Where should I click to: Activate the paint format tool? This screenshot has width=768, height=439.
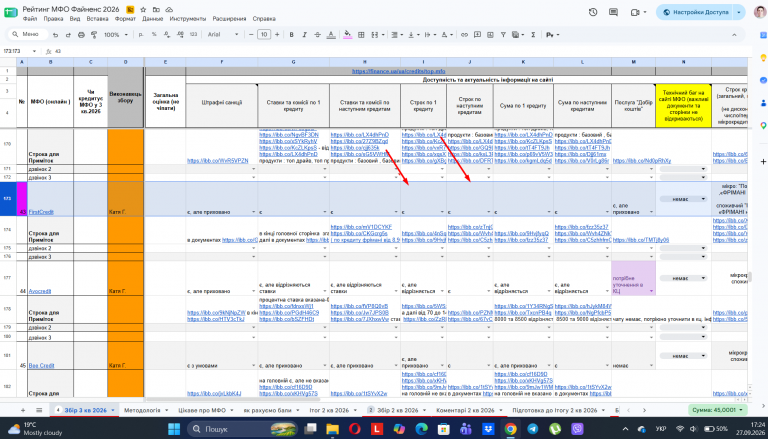[x=94, y=35]
